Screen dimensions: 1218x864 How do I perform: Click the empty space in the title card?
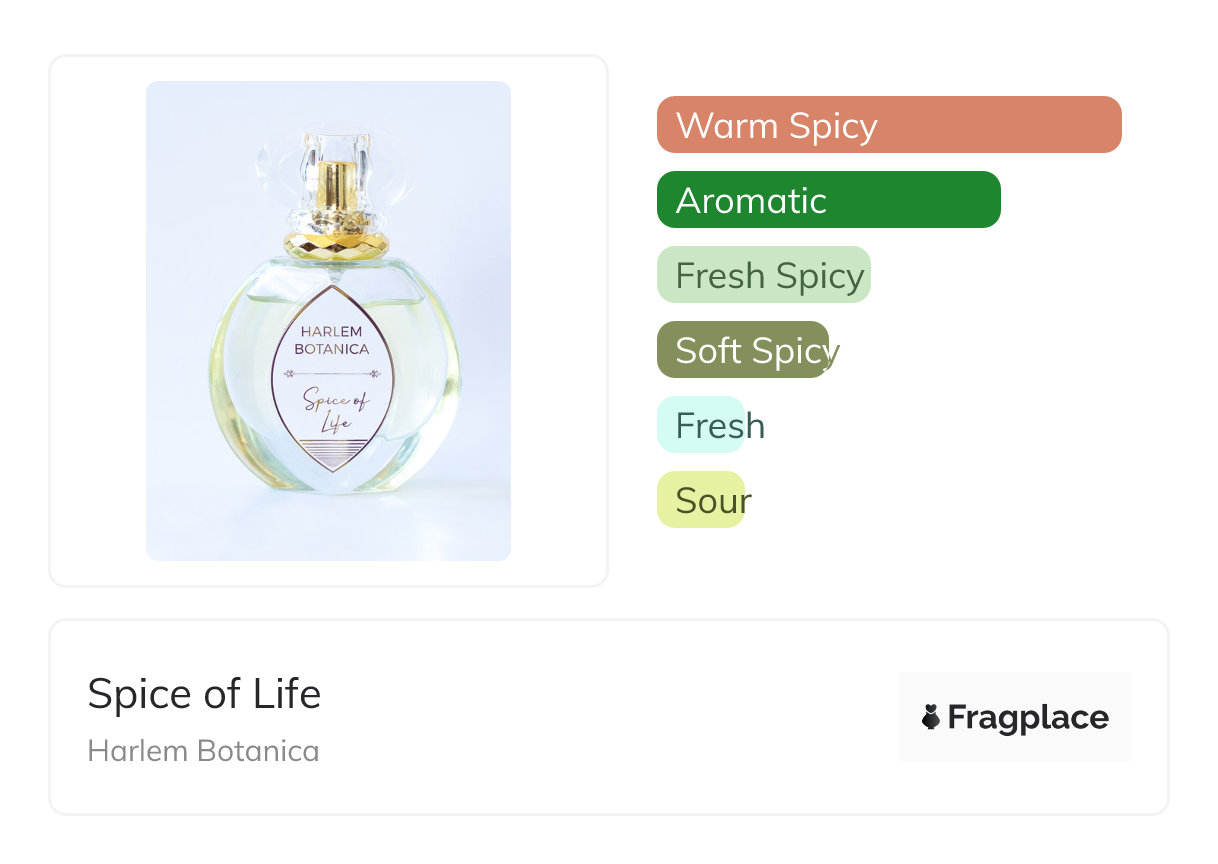coord(600,717)
